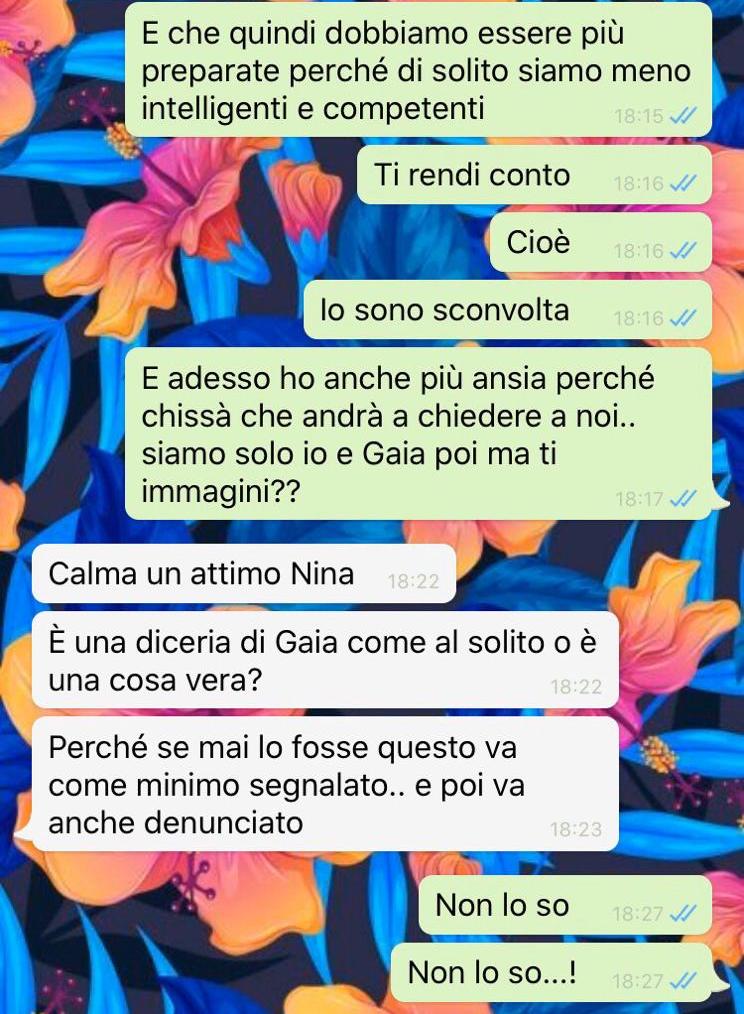Tap the double ticks on 'Io sono sconvolta'
744x1014 pixels.
click(683, 318)
